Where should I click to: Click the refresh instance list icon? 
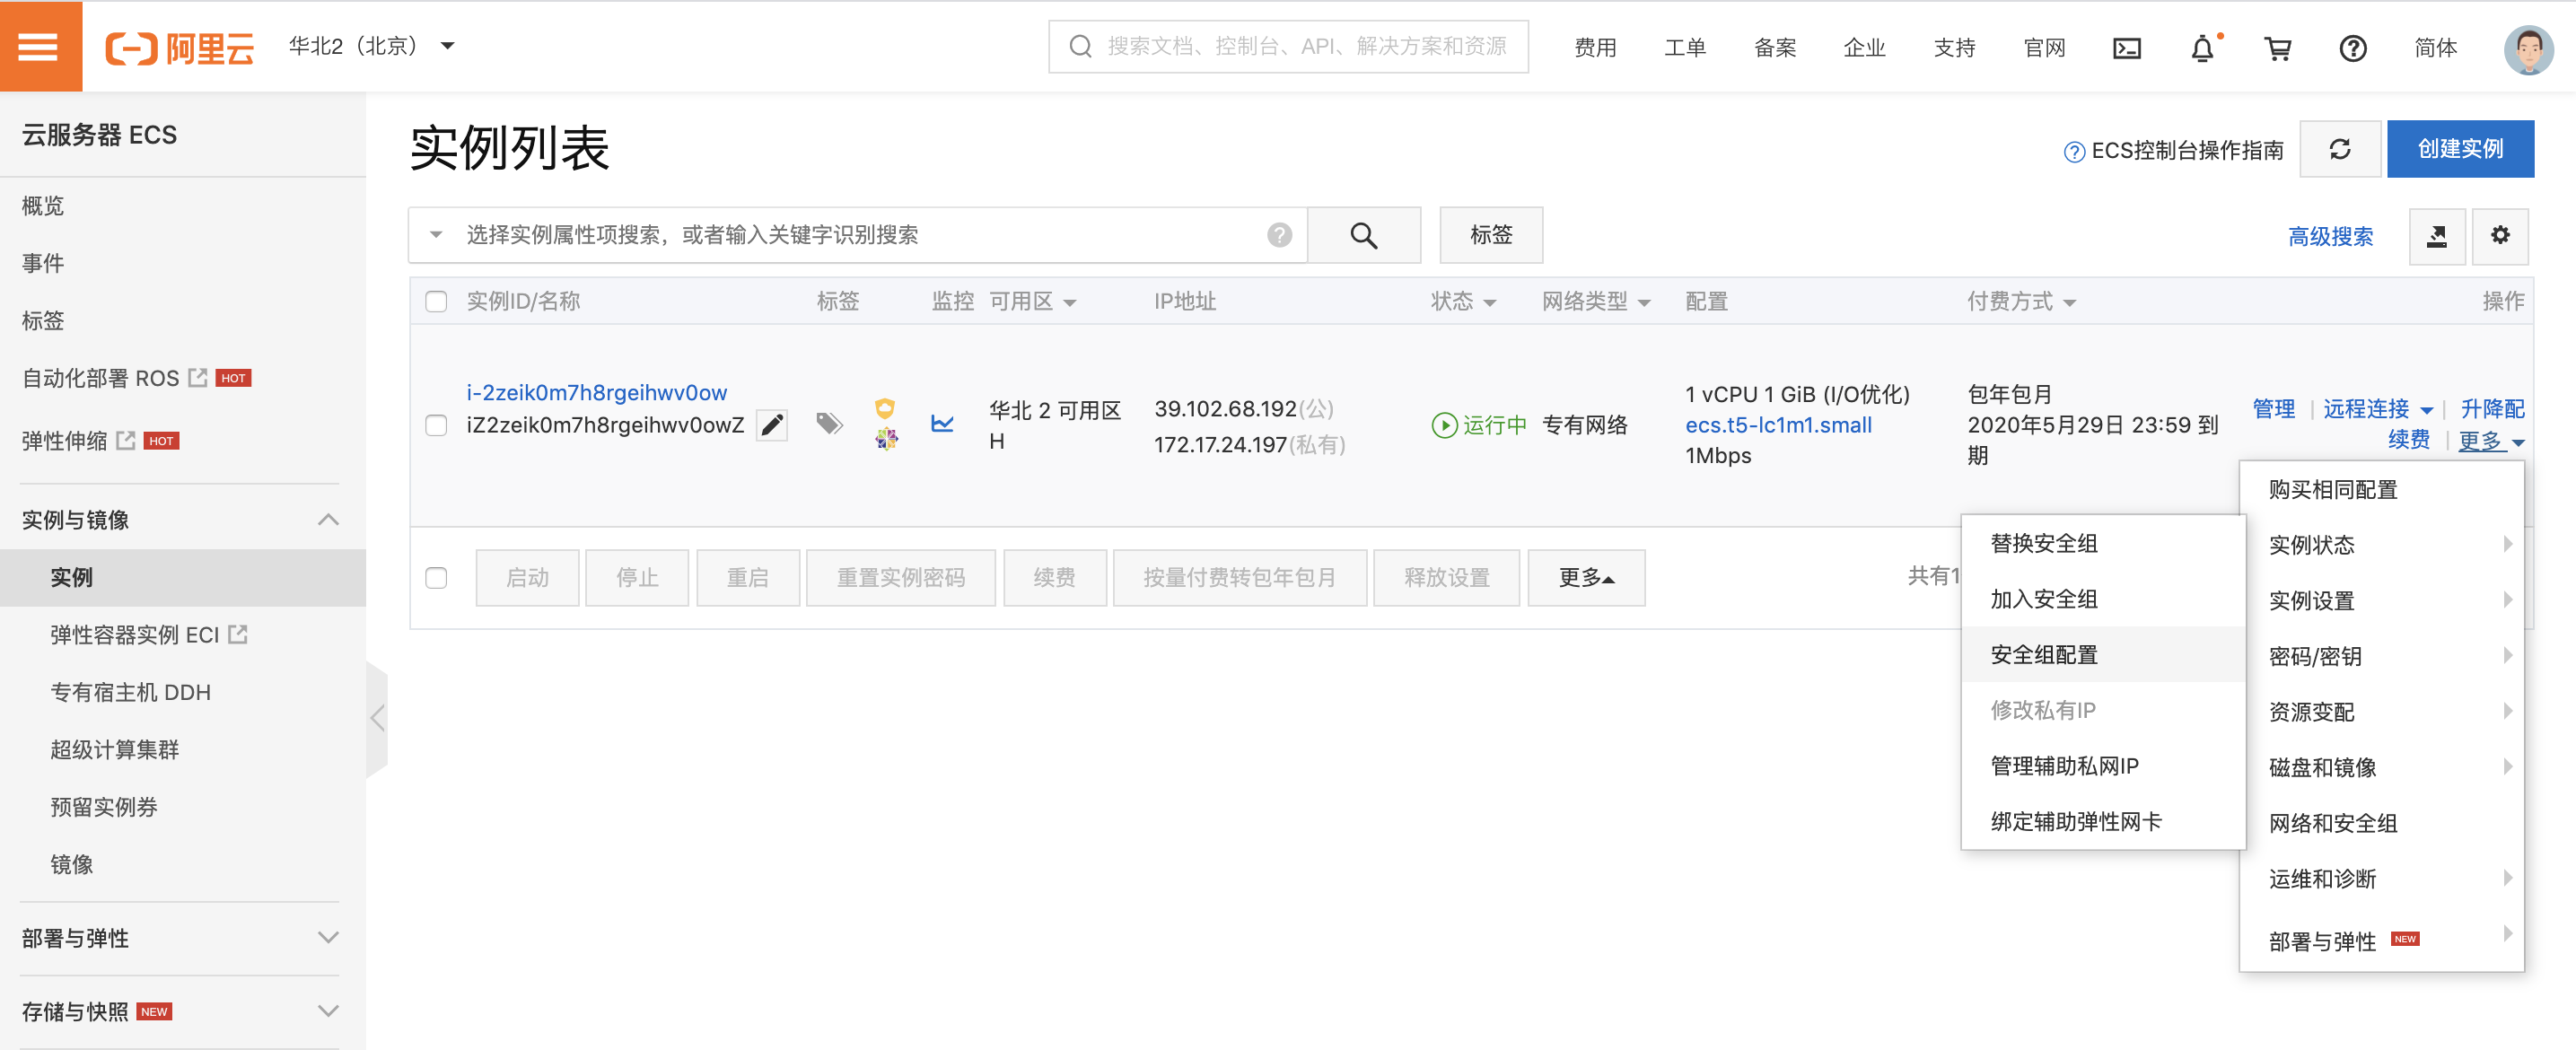[2339, 150]
